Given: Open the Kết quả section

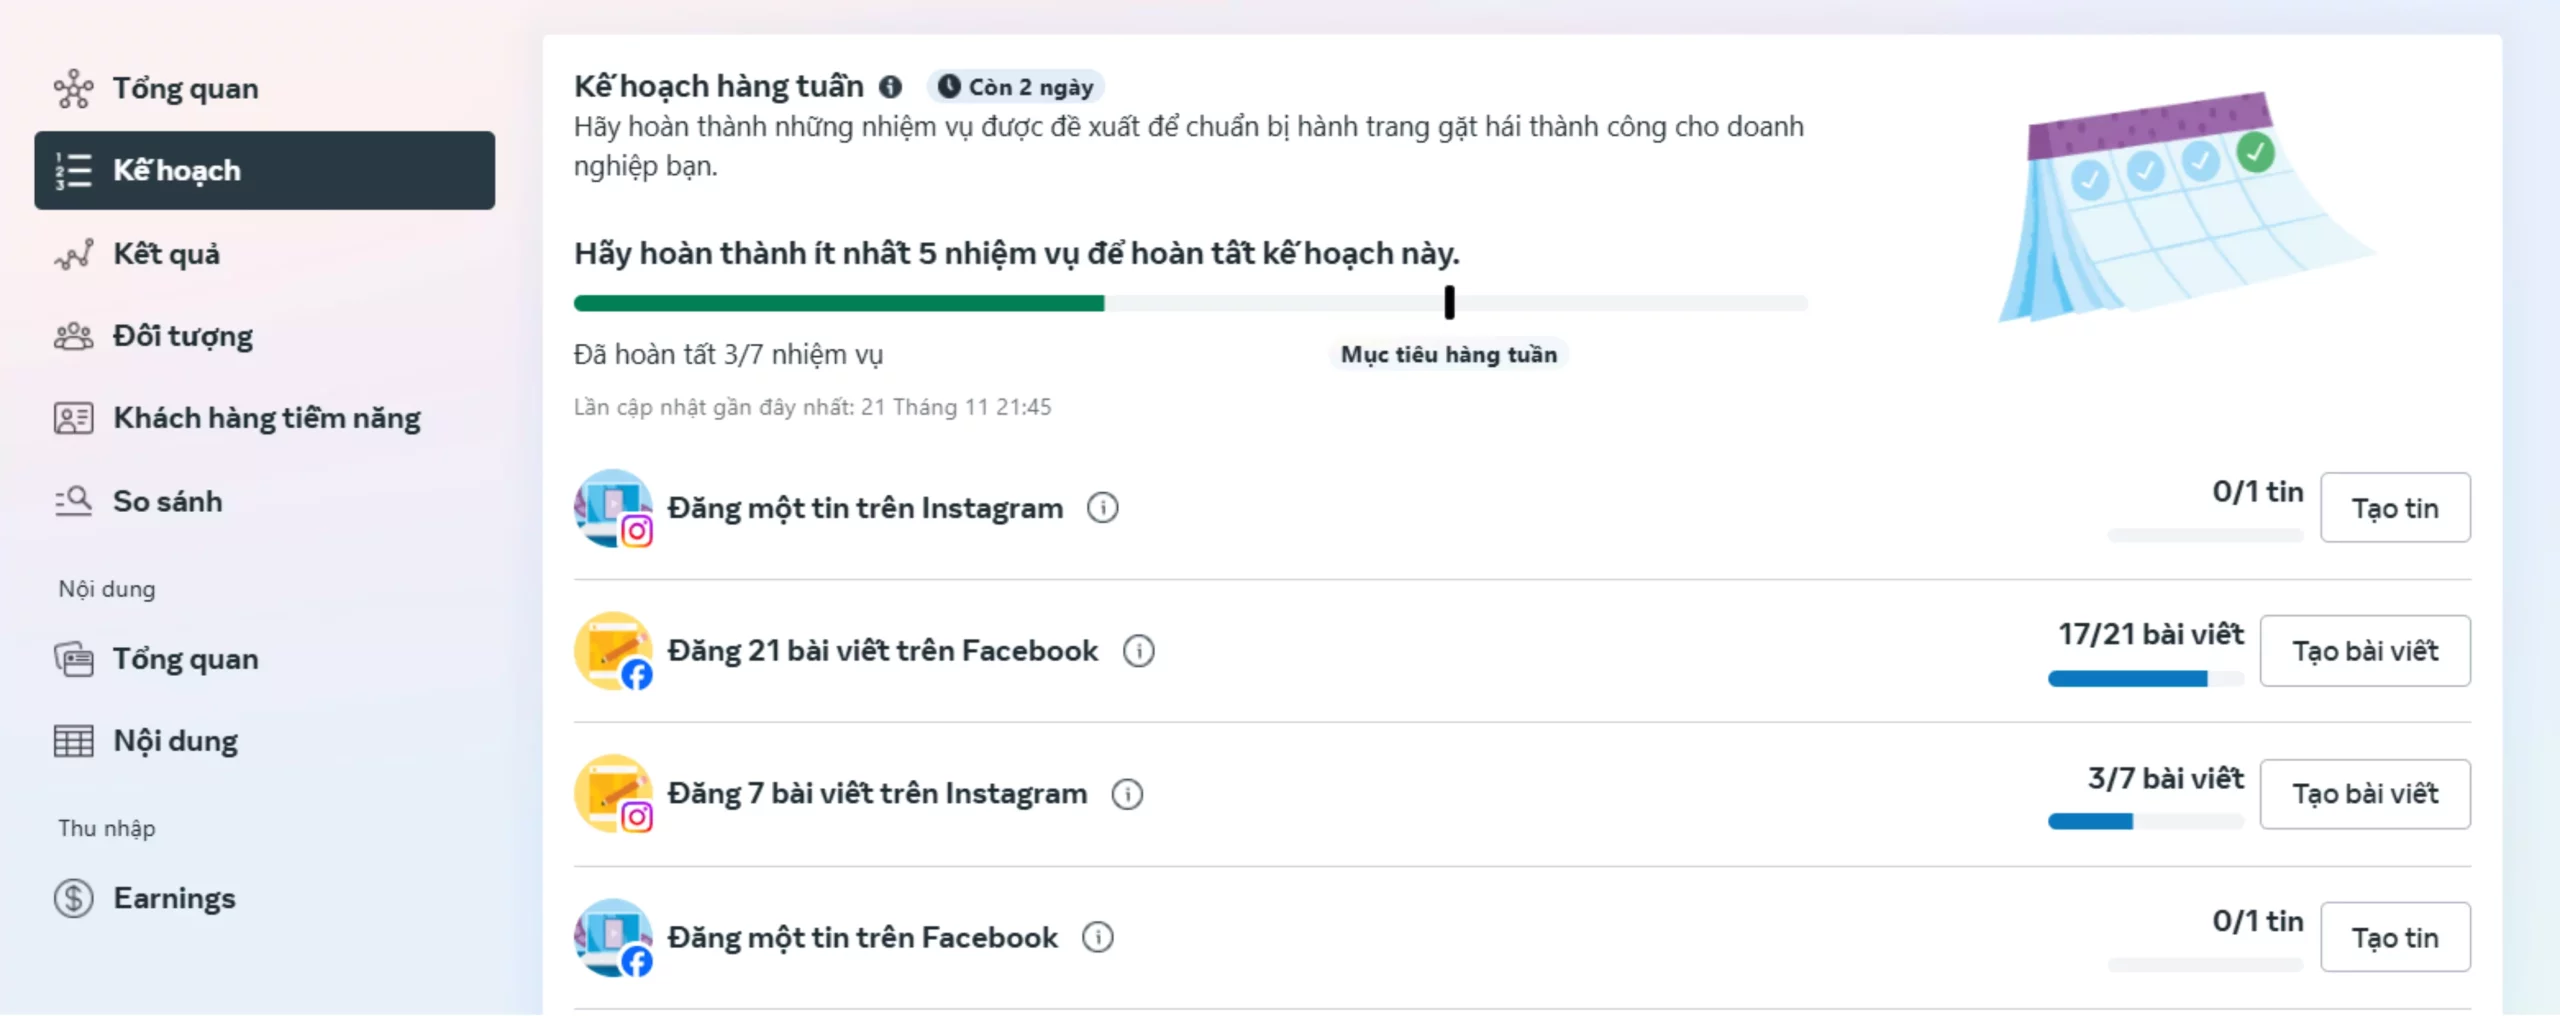Looking at the screenshot, I should pos(166,254).
